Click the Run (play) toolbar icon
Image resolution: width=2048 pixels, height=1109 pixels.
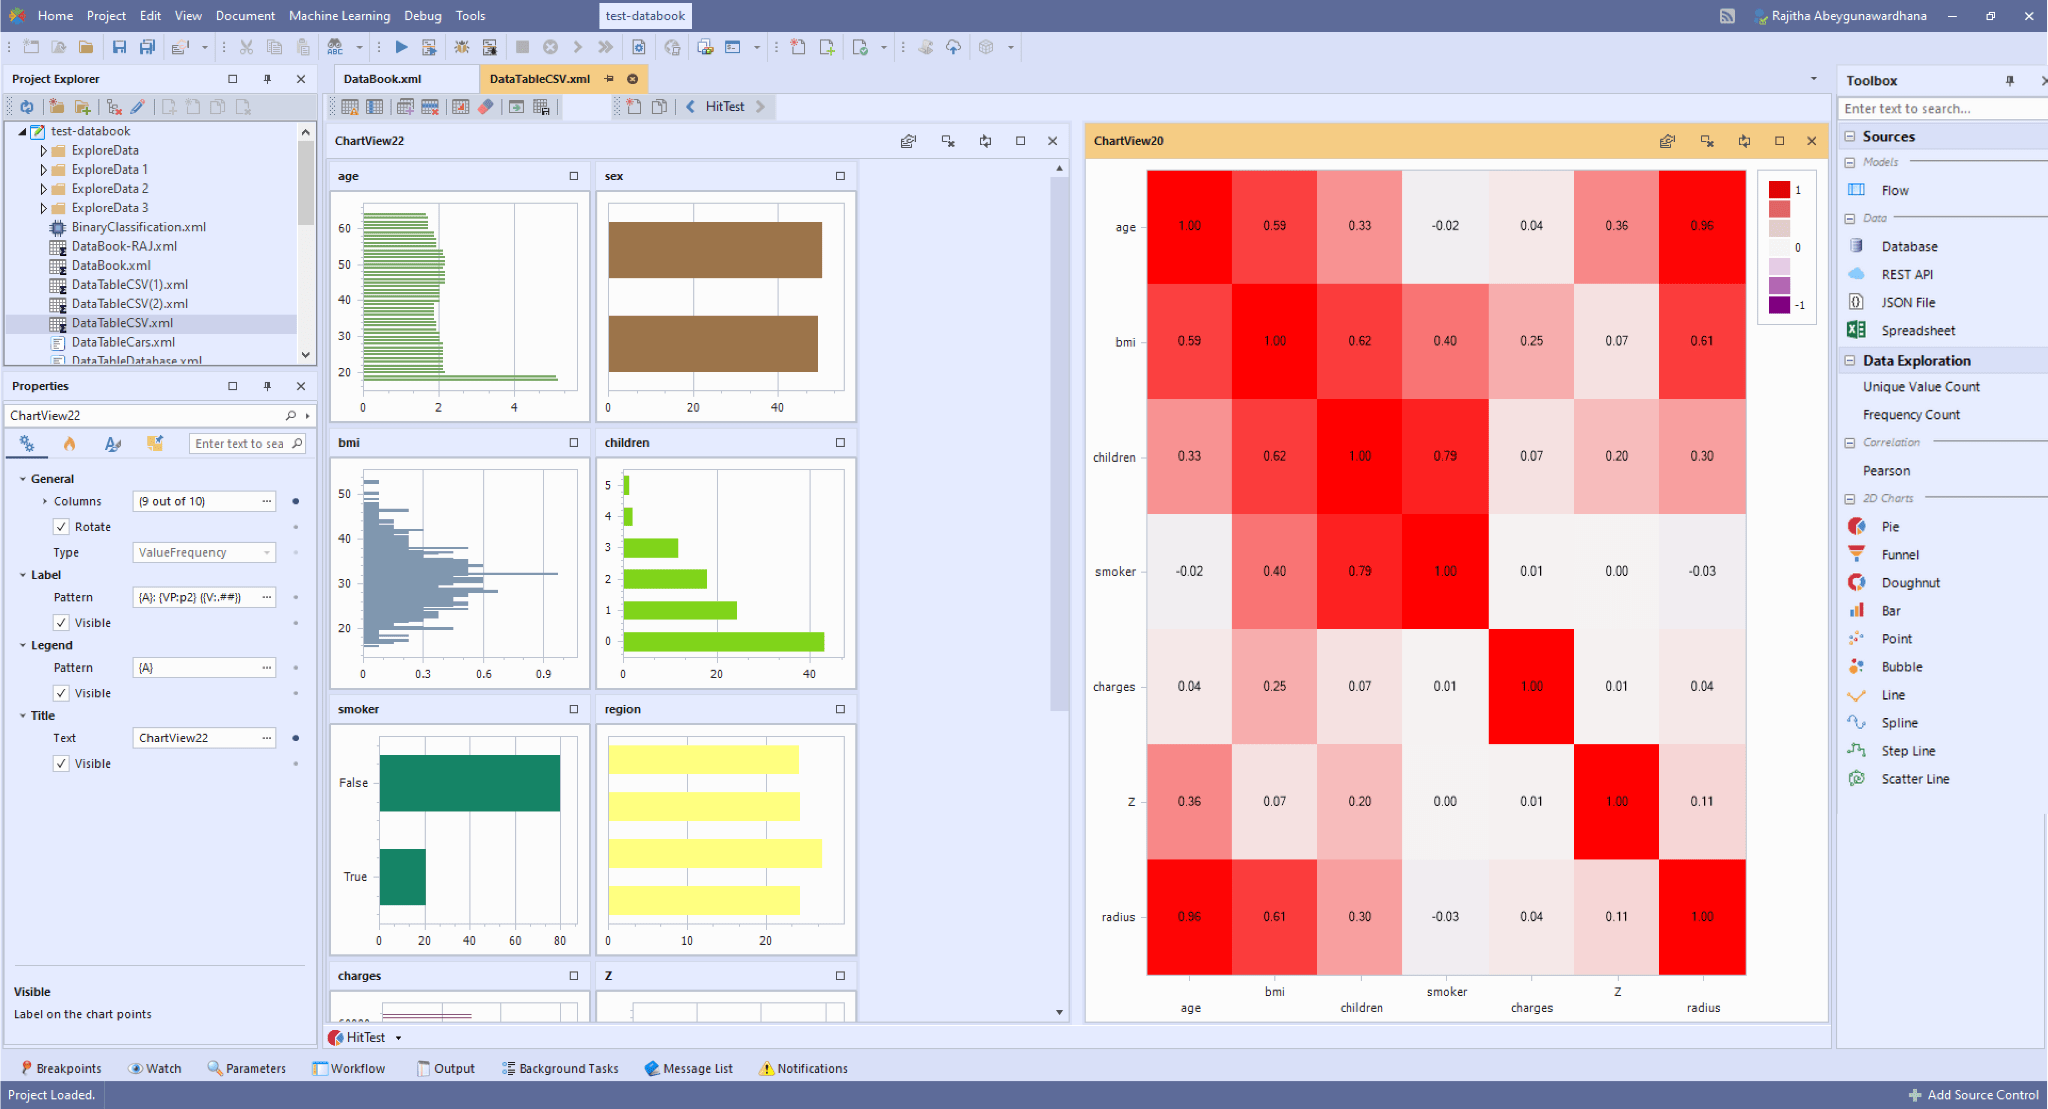pos(401,47)
